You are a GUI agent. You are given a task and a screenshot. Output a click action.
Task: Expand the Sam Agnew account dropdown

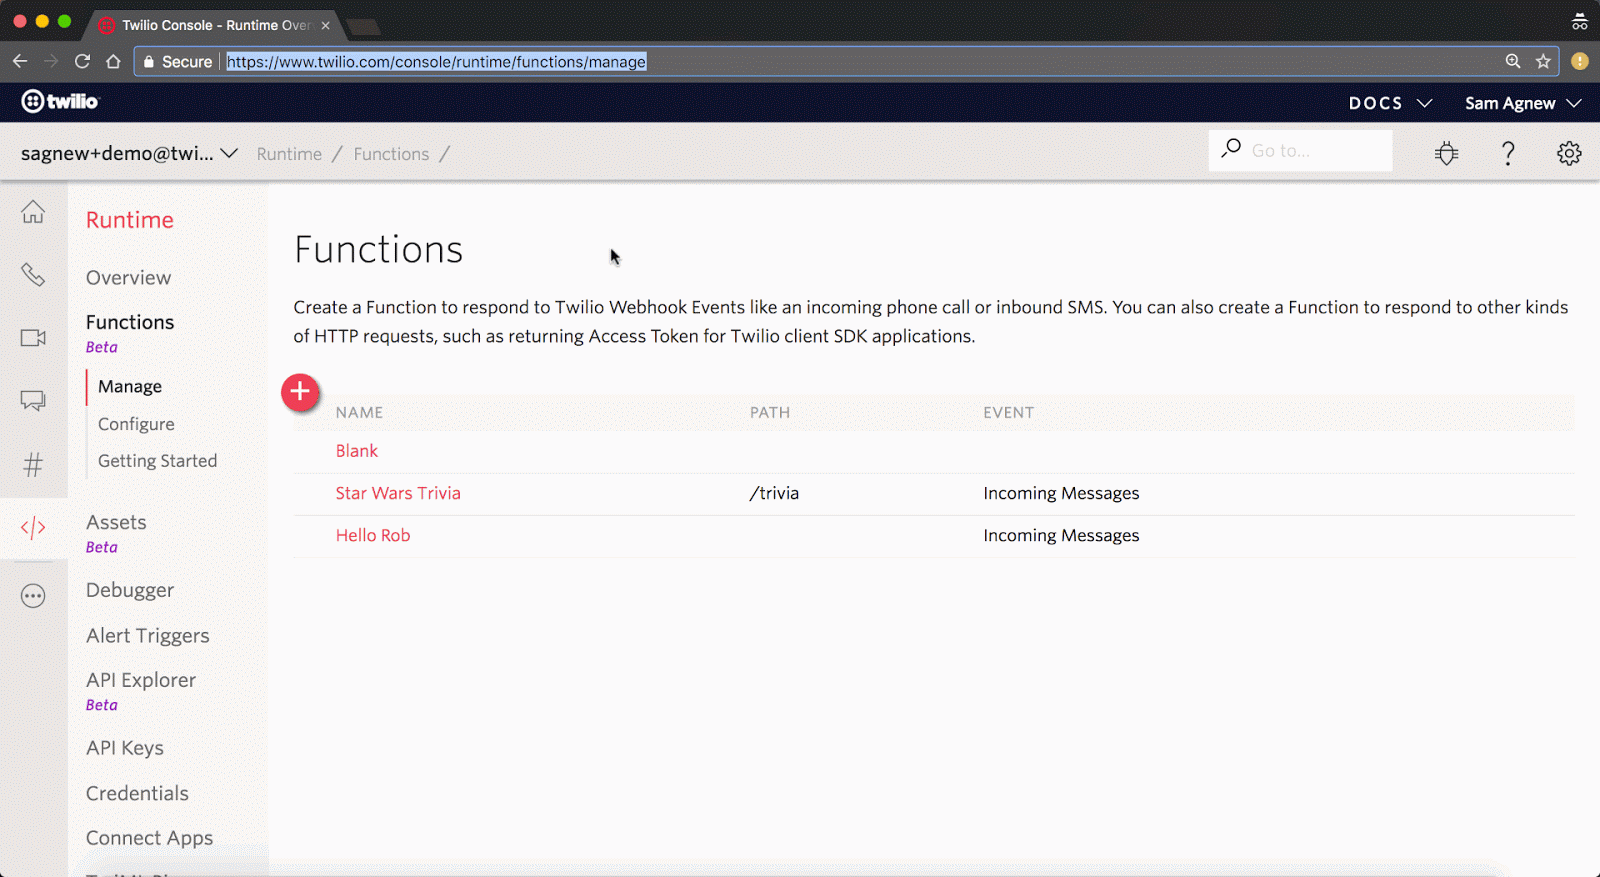pyautogui.click(x=1523, y=103)
